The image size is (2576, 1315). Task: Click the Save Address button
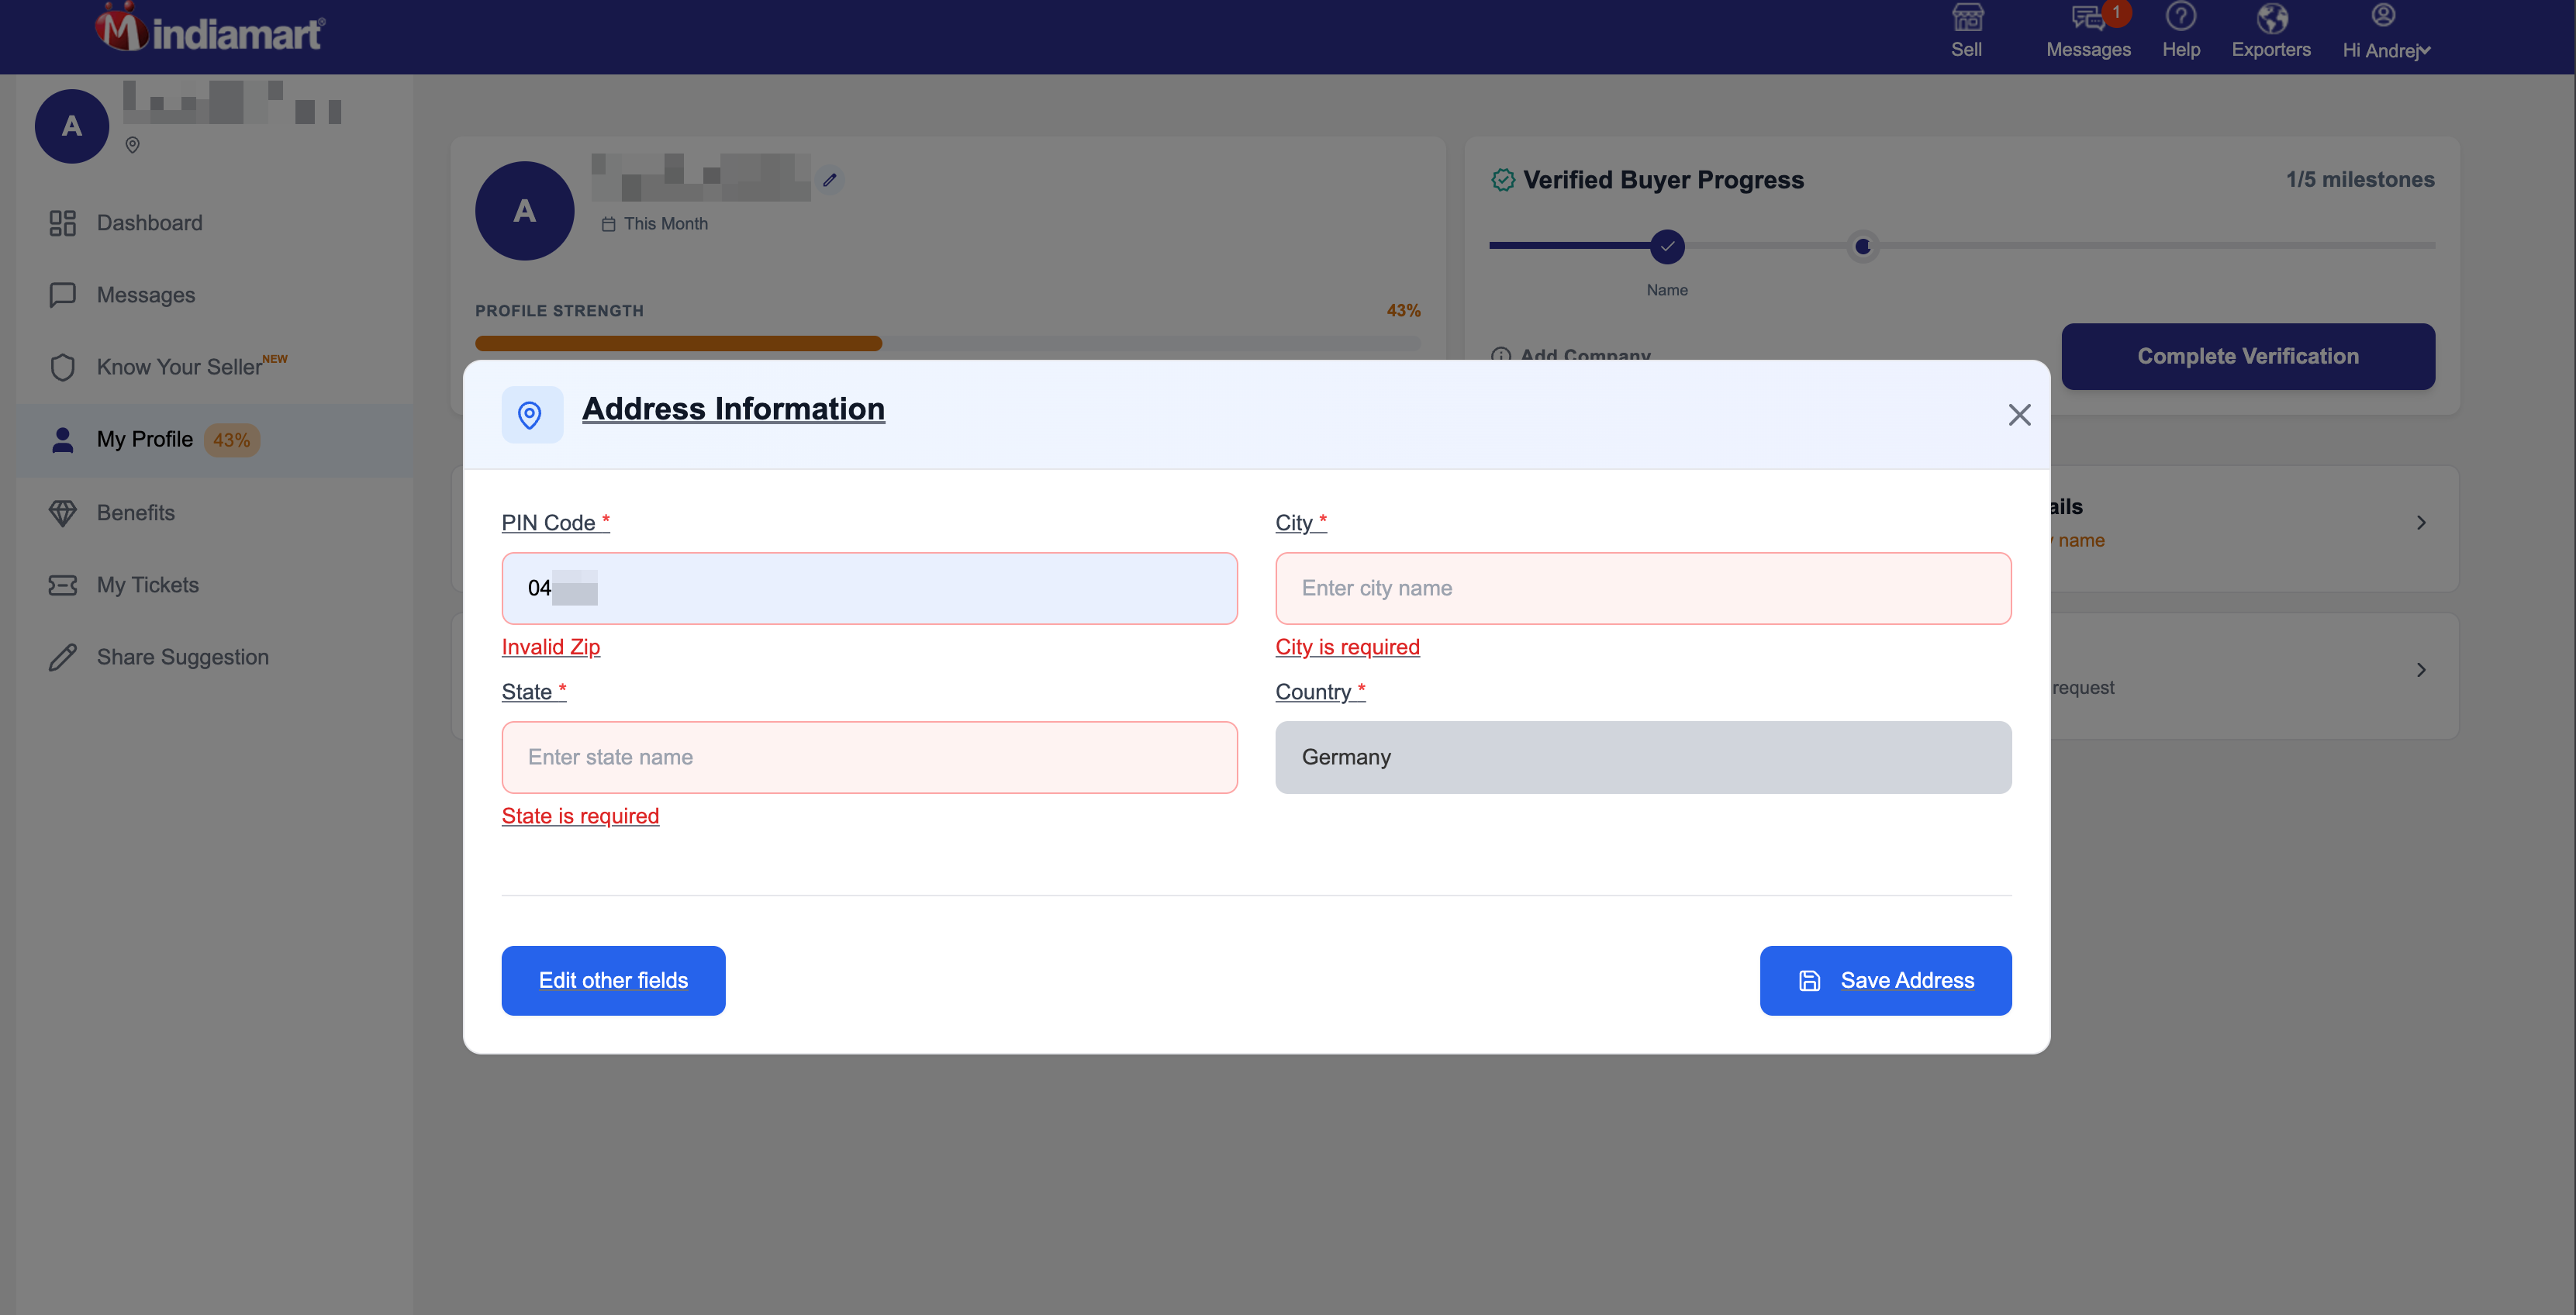pyautogui.click(x=1885, y=980)
